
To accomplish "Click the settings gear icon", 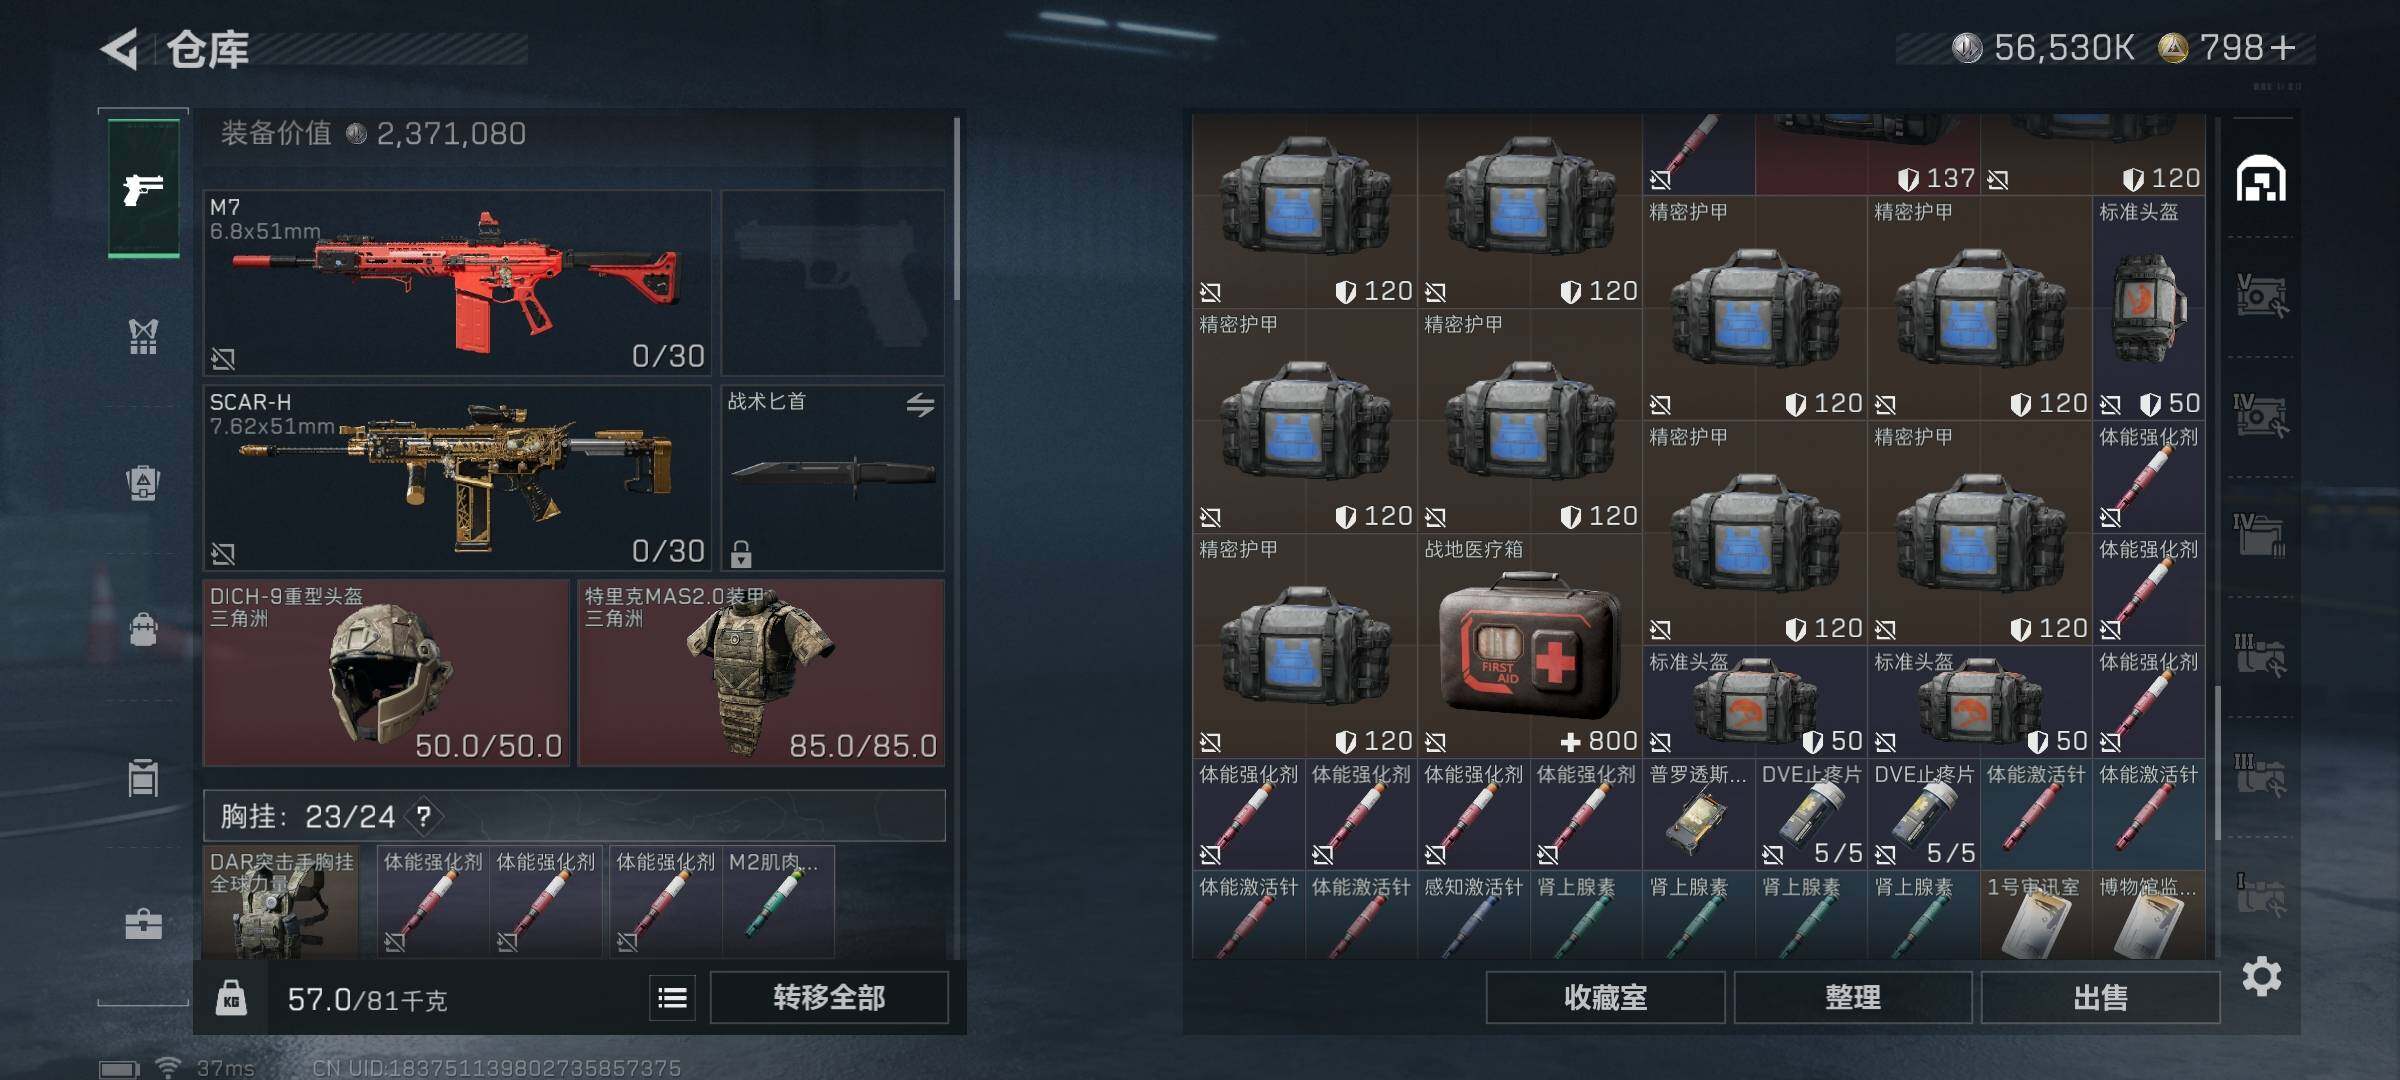I will [x=2261, y=975].
